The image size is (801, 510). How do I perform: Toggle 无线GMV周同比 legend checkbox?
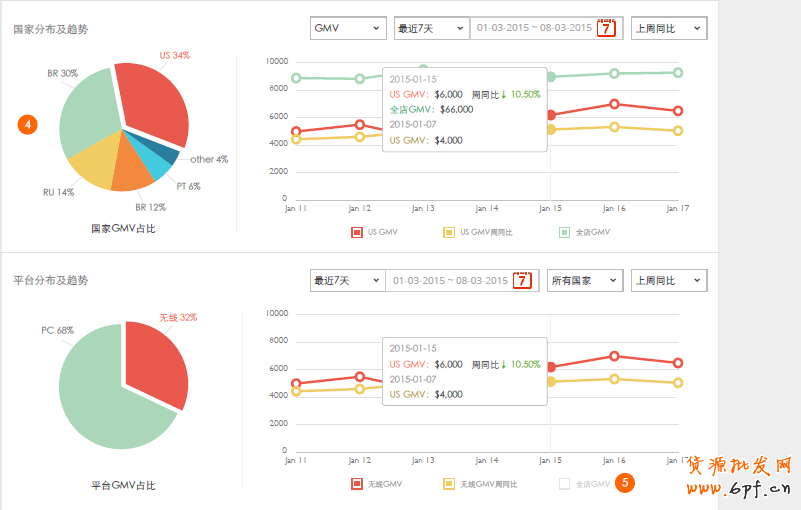(x=449, y=484)
